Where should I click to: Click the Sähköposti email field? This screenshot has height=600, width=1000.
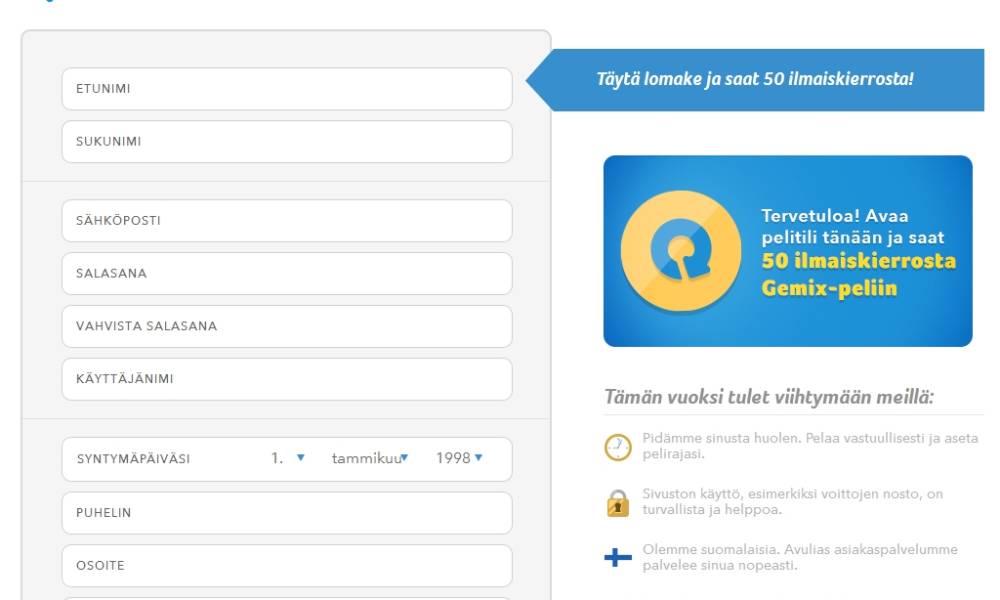click(x=287, y=221)
